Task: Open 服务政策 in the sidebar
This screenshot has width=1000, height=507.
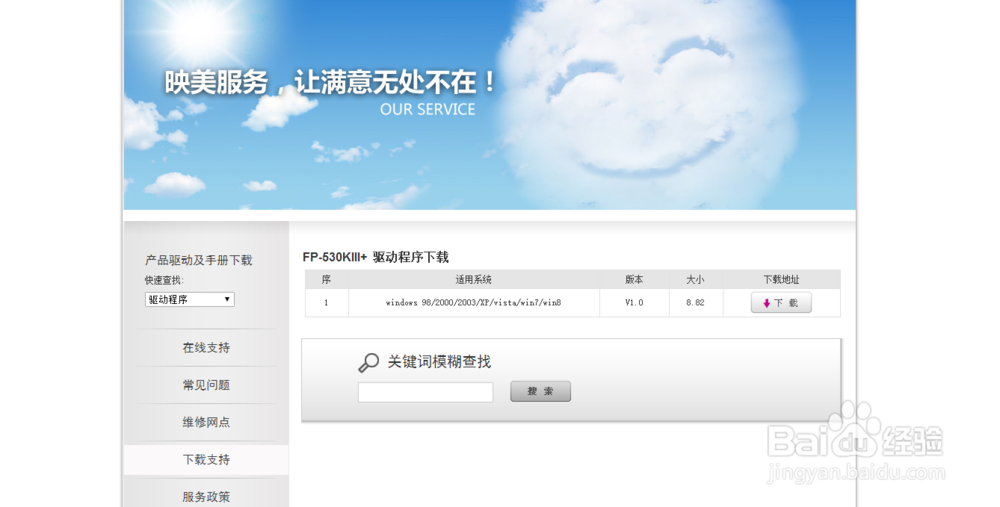Action: point(206,496)
